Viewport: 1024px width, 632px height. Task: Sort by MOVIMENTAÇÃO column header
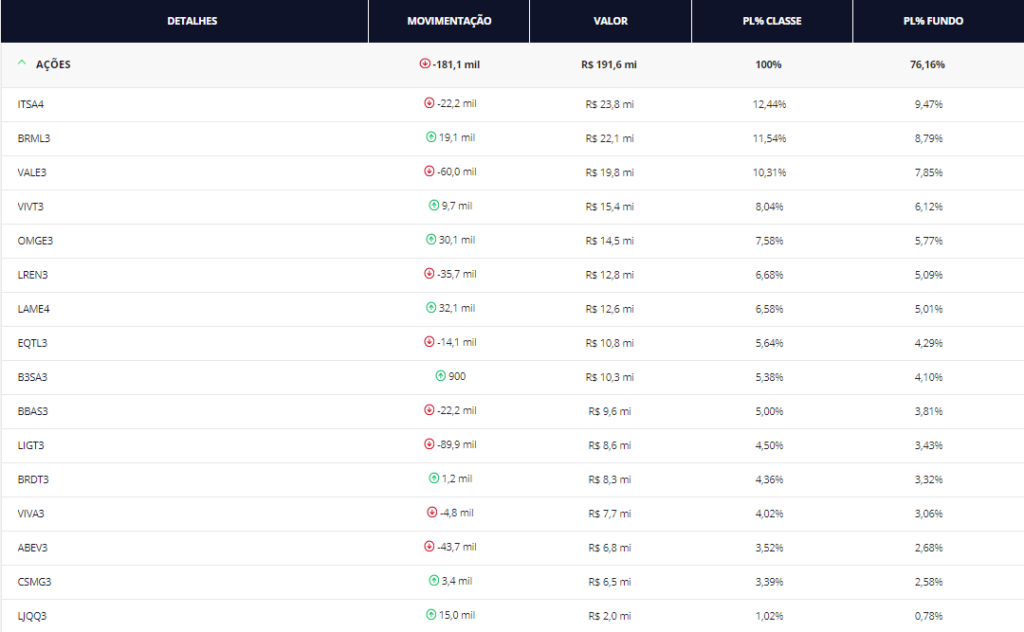click(449, 21)
